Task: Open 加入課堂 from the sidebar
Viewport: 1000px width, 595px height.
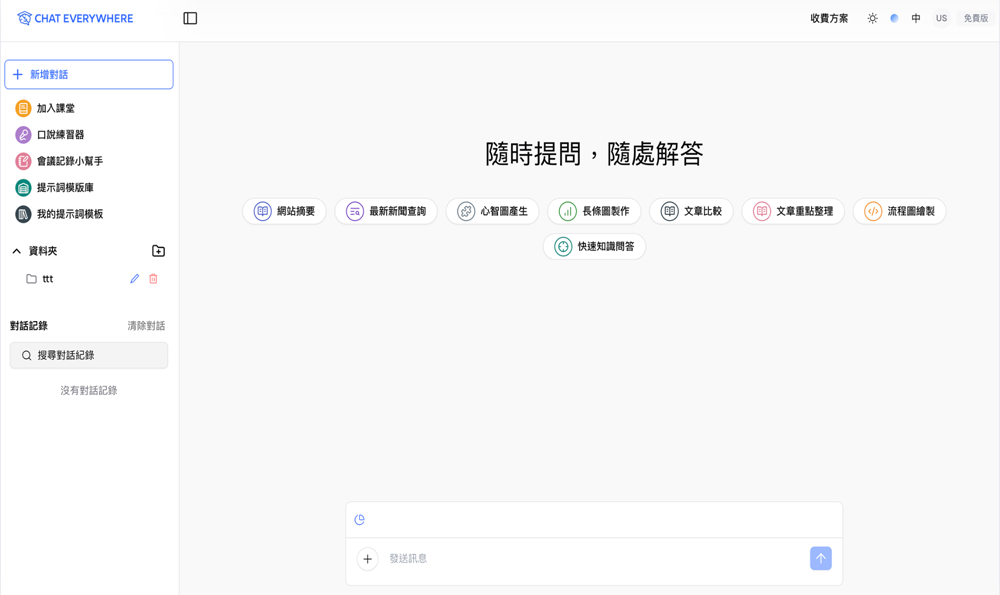Action: pos(45,108)
